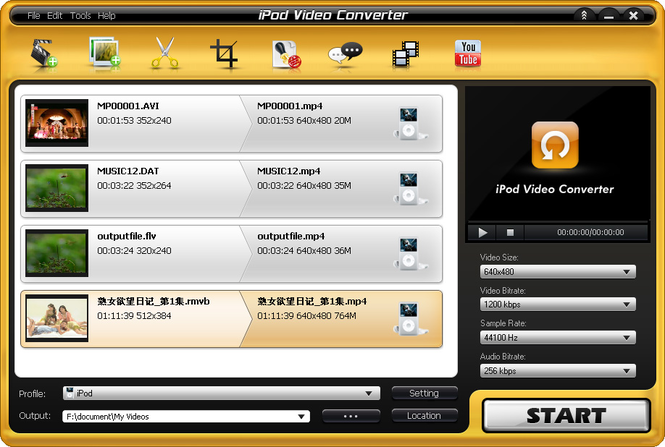665x447 pixels.
Task: Open the YouTube downloader icon
Action: [468, 53]
